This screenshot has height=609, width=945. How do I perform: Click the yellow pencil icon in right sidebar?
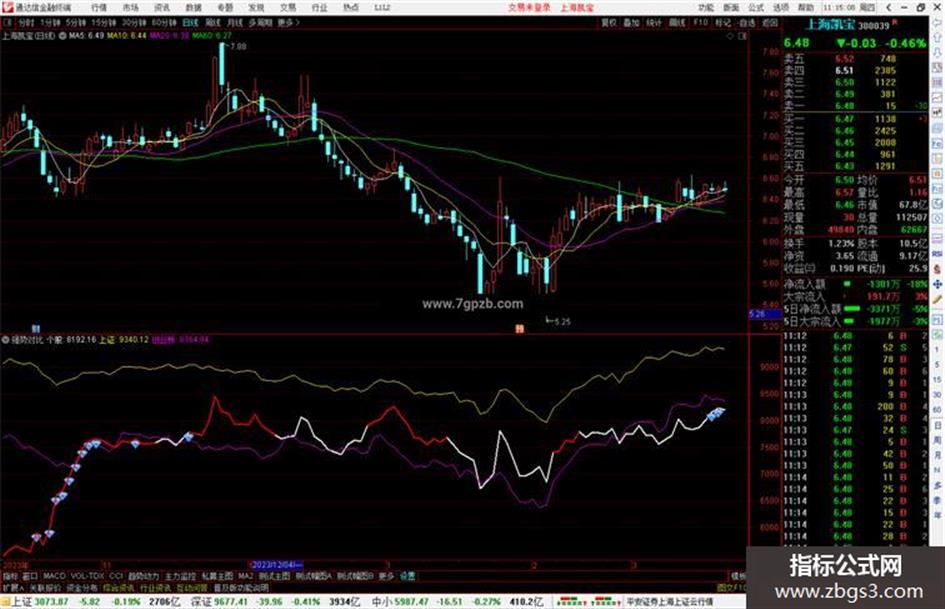coord(937,299)
